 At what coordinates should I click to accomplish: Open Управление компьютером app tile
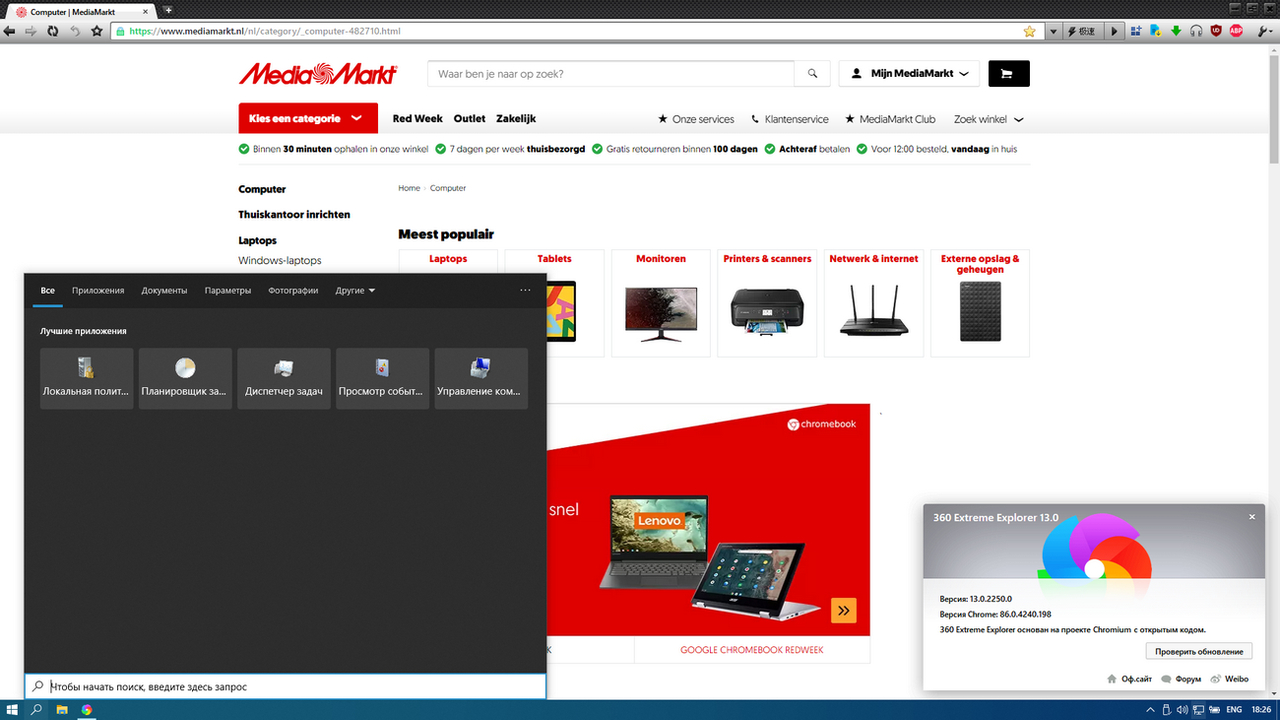[481, 378]
